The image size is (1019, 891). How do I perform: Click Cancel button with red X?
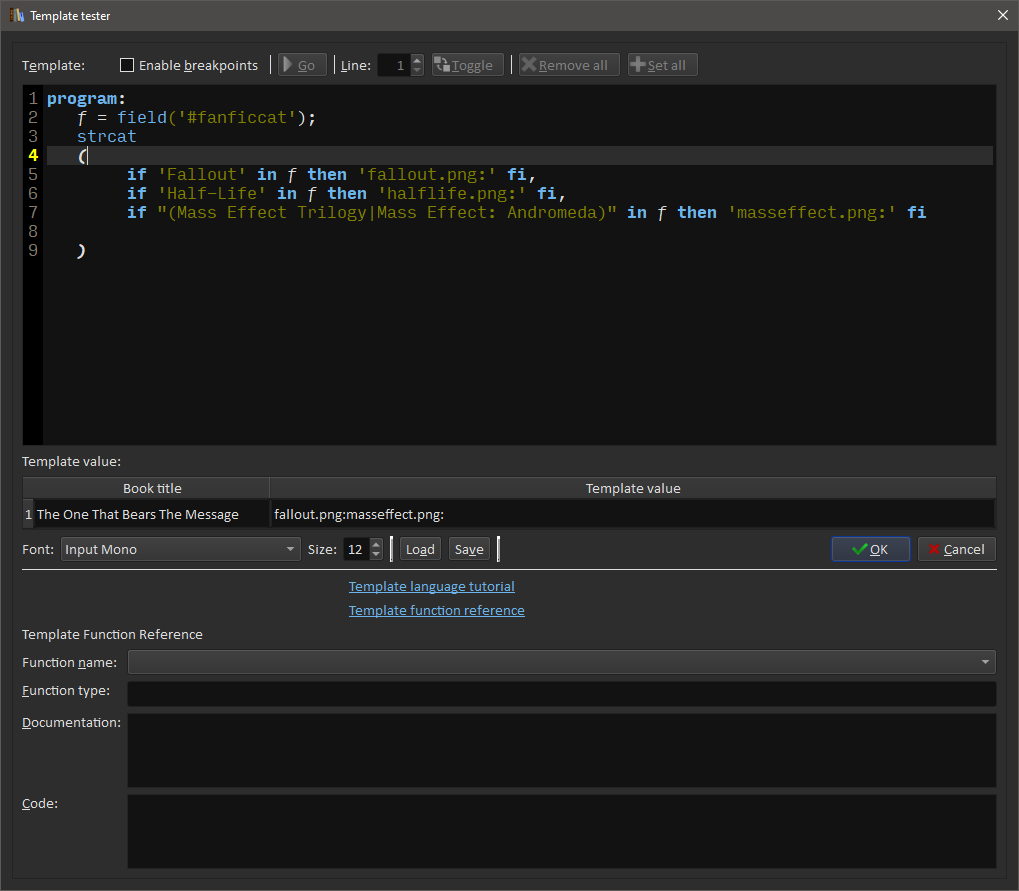(x=956, y=549)
